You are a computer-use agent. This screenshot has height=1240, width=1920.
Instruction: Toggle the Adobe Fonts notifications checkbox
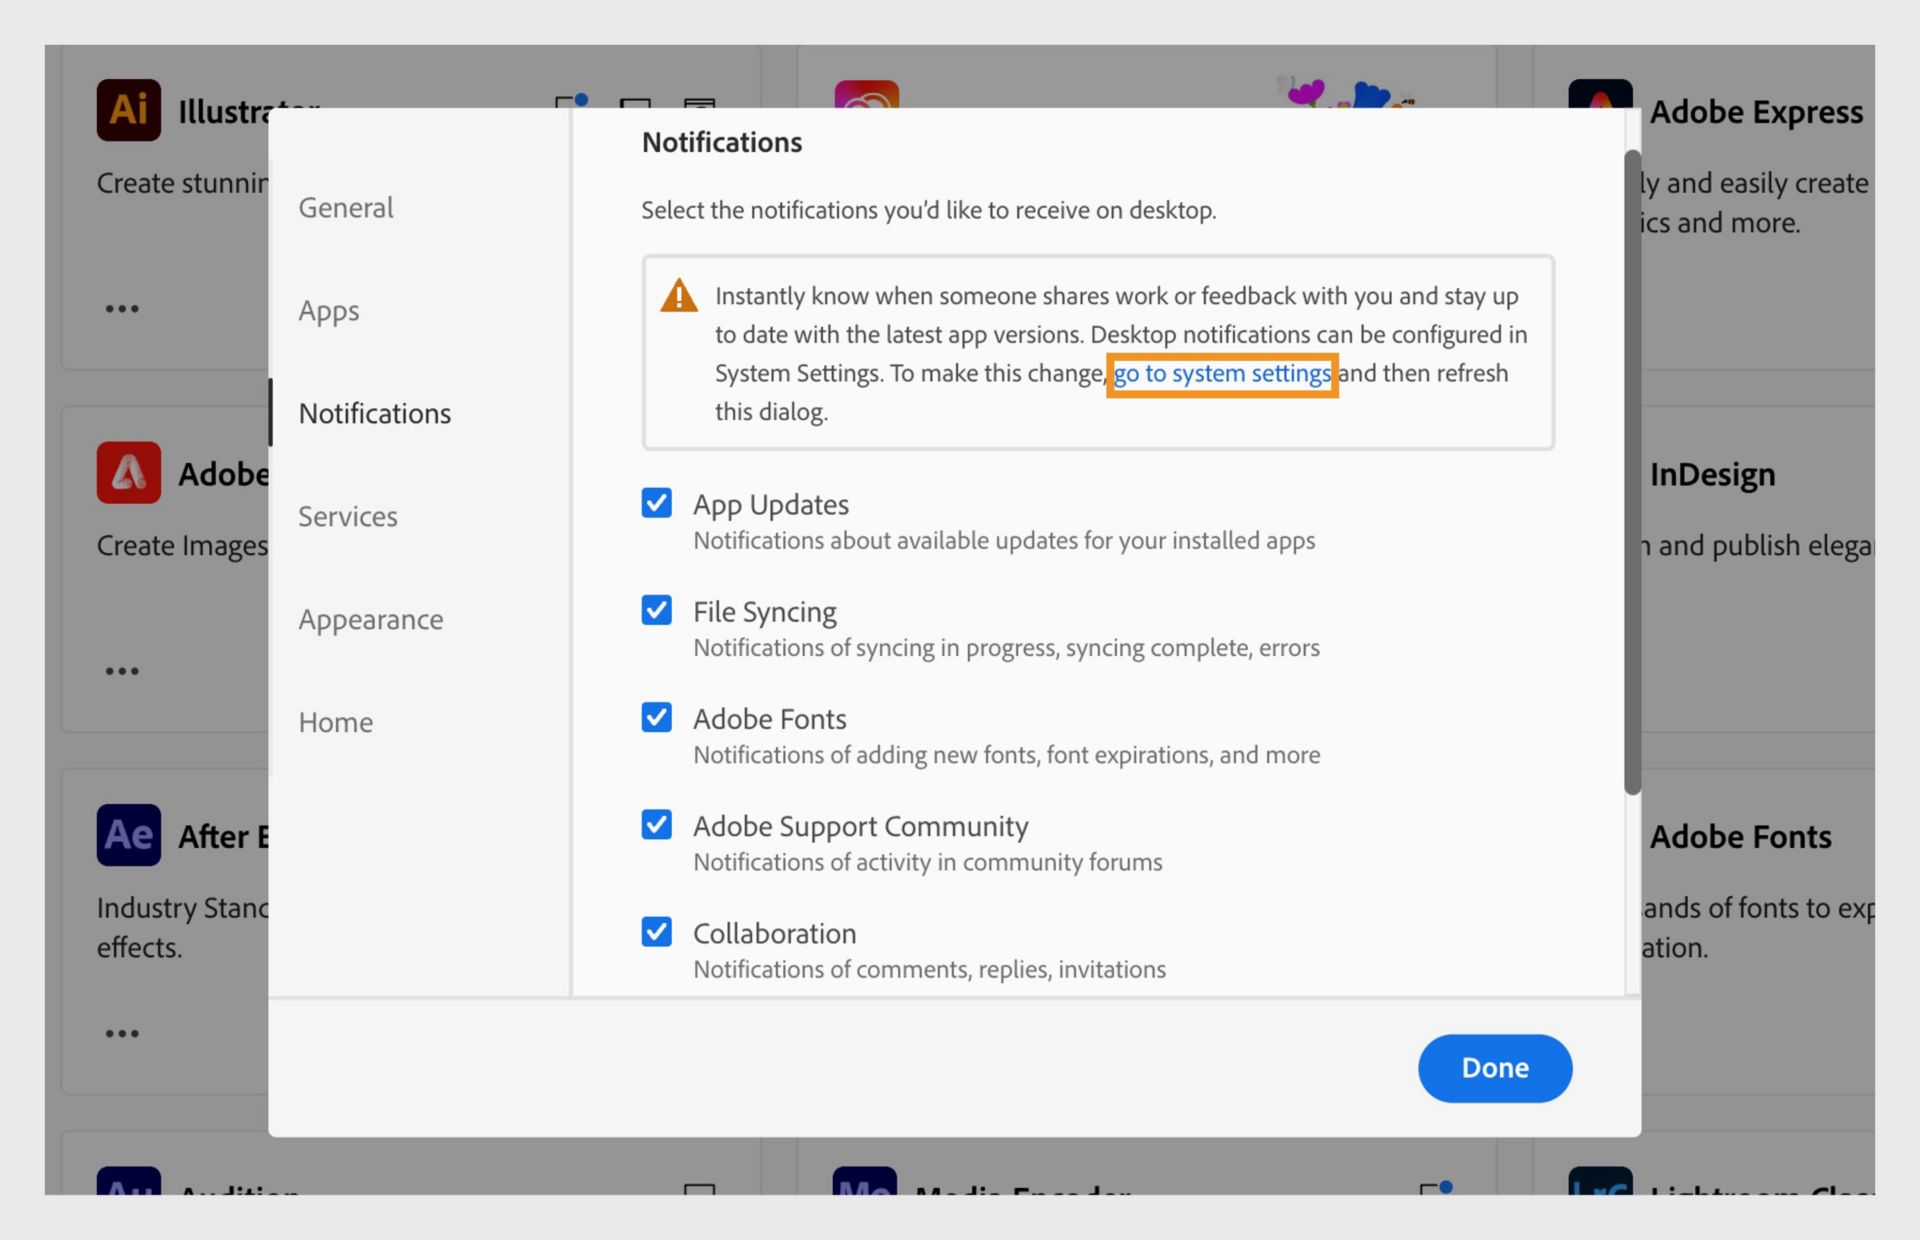(x=657, y=717)
